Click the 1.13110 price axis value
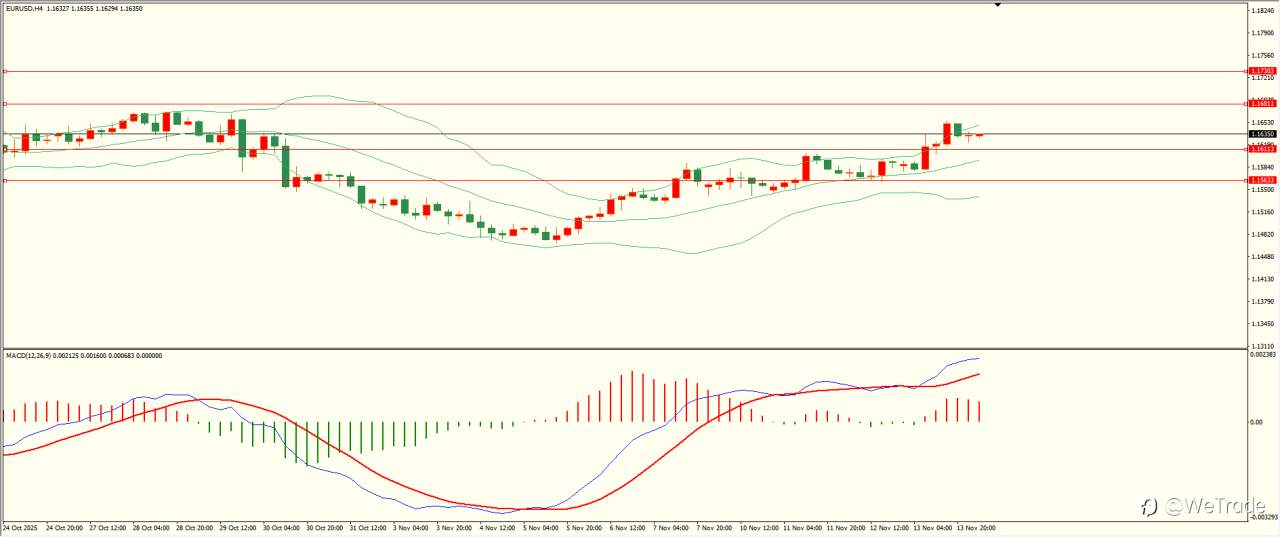The image size is (1280, 537). pyautogui.click(x=1262, y=345)
